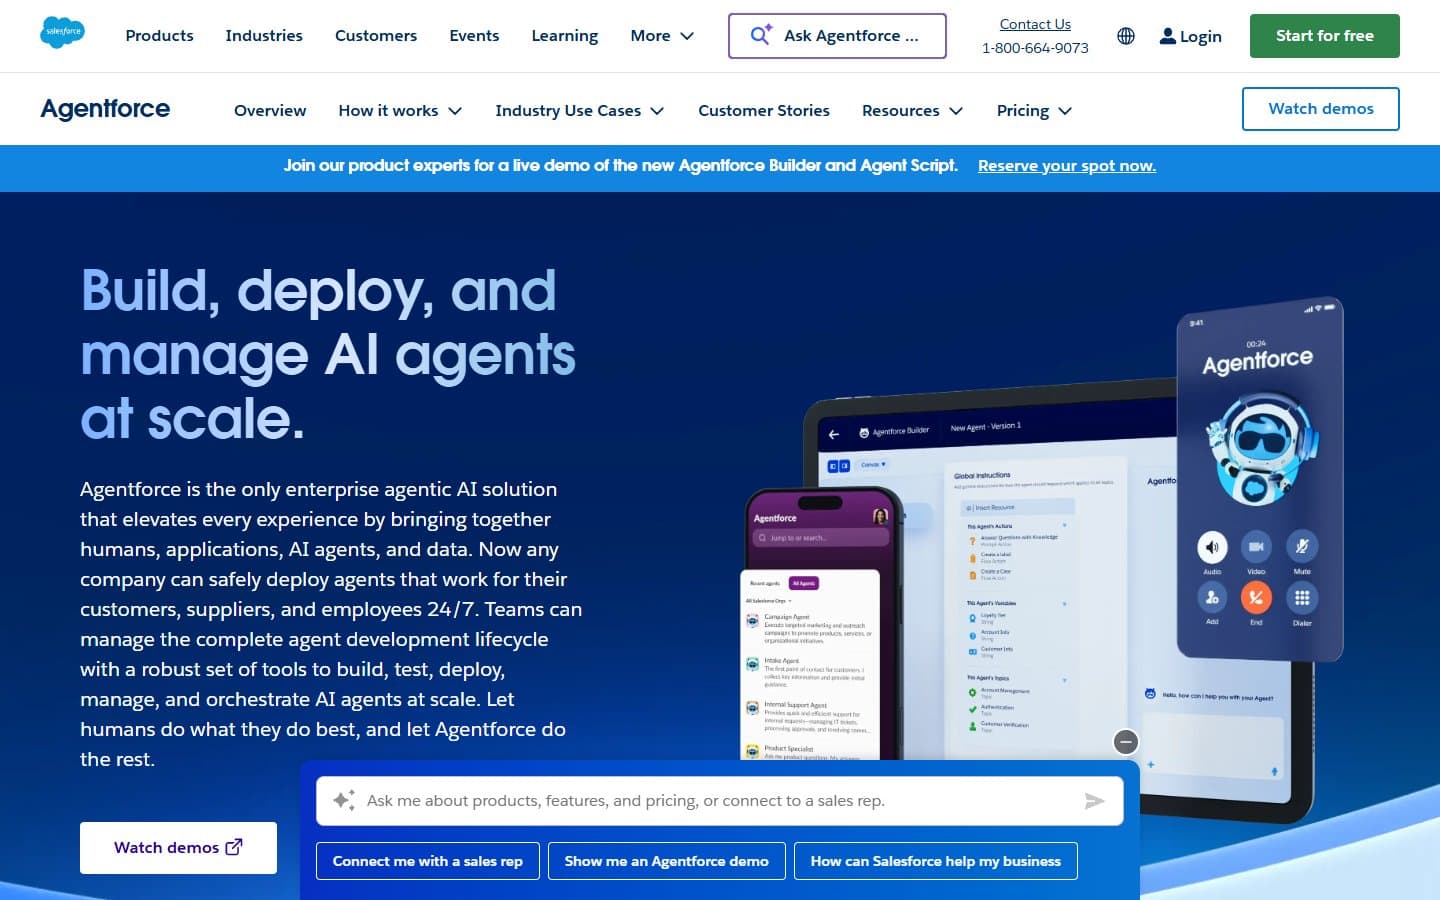1440x900 pixels.
Task: Click the Ask Agentforce search icon
Action: (760, 35)
